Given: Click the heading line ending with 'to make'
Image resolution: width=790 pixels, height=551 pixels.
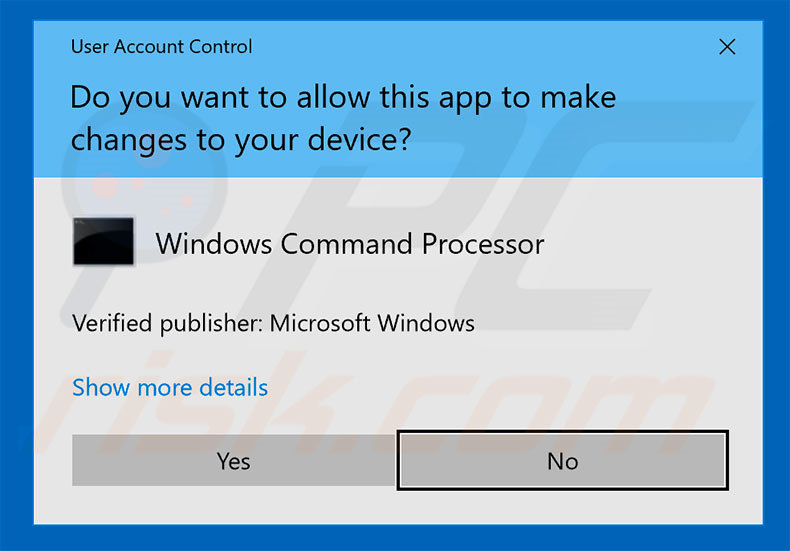Looking at the screenshot, I should click(343, 97).
